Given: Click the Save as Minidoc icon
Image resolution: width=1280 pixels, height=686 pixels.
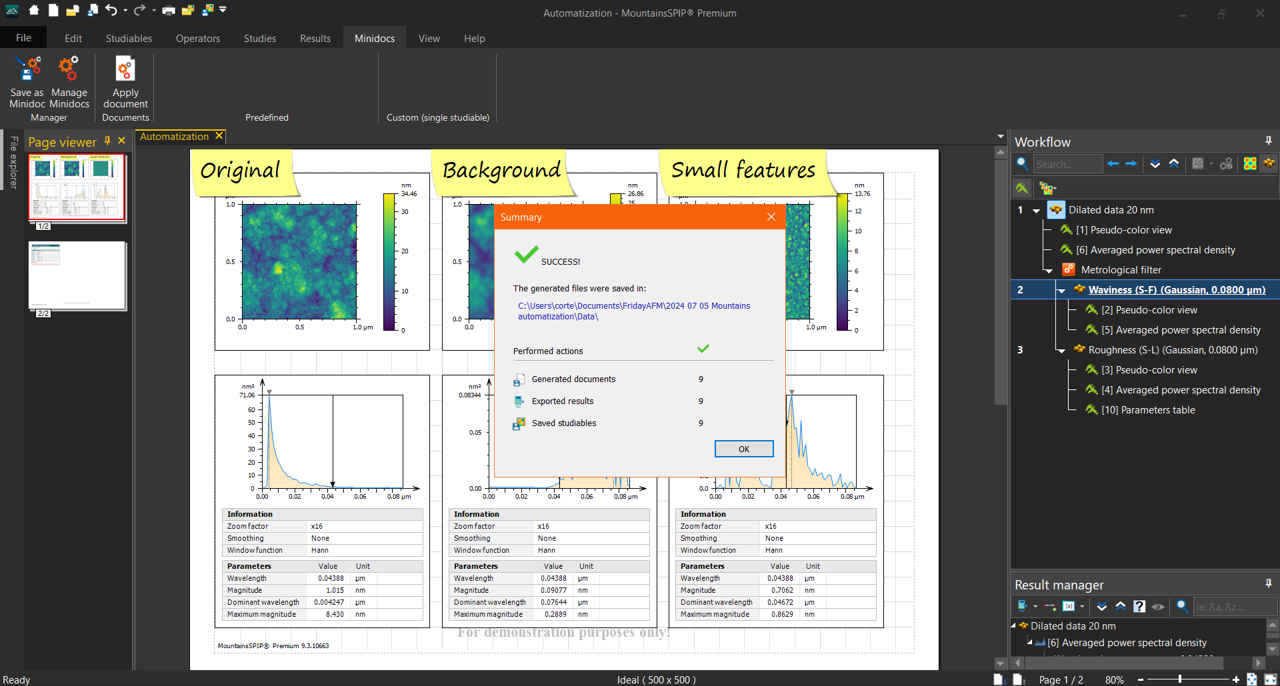Looking at the screenshot, I should [27, 68].
